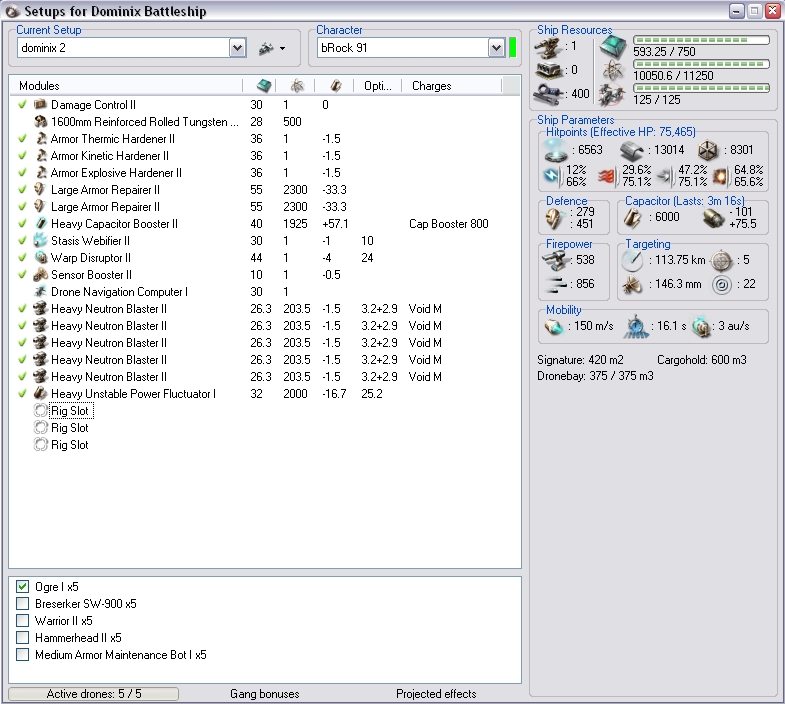Uncheck the Ogre I x5 drones
The width and height of the screenshot is (785, 704).
(23, 587)
